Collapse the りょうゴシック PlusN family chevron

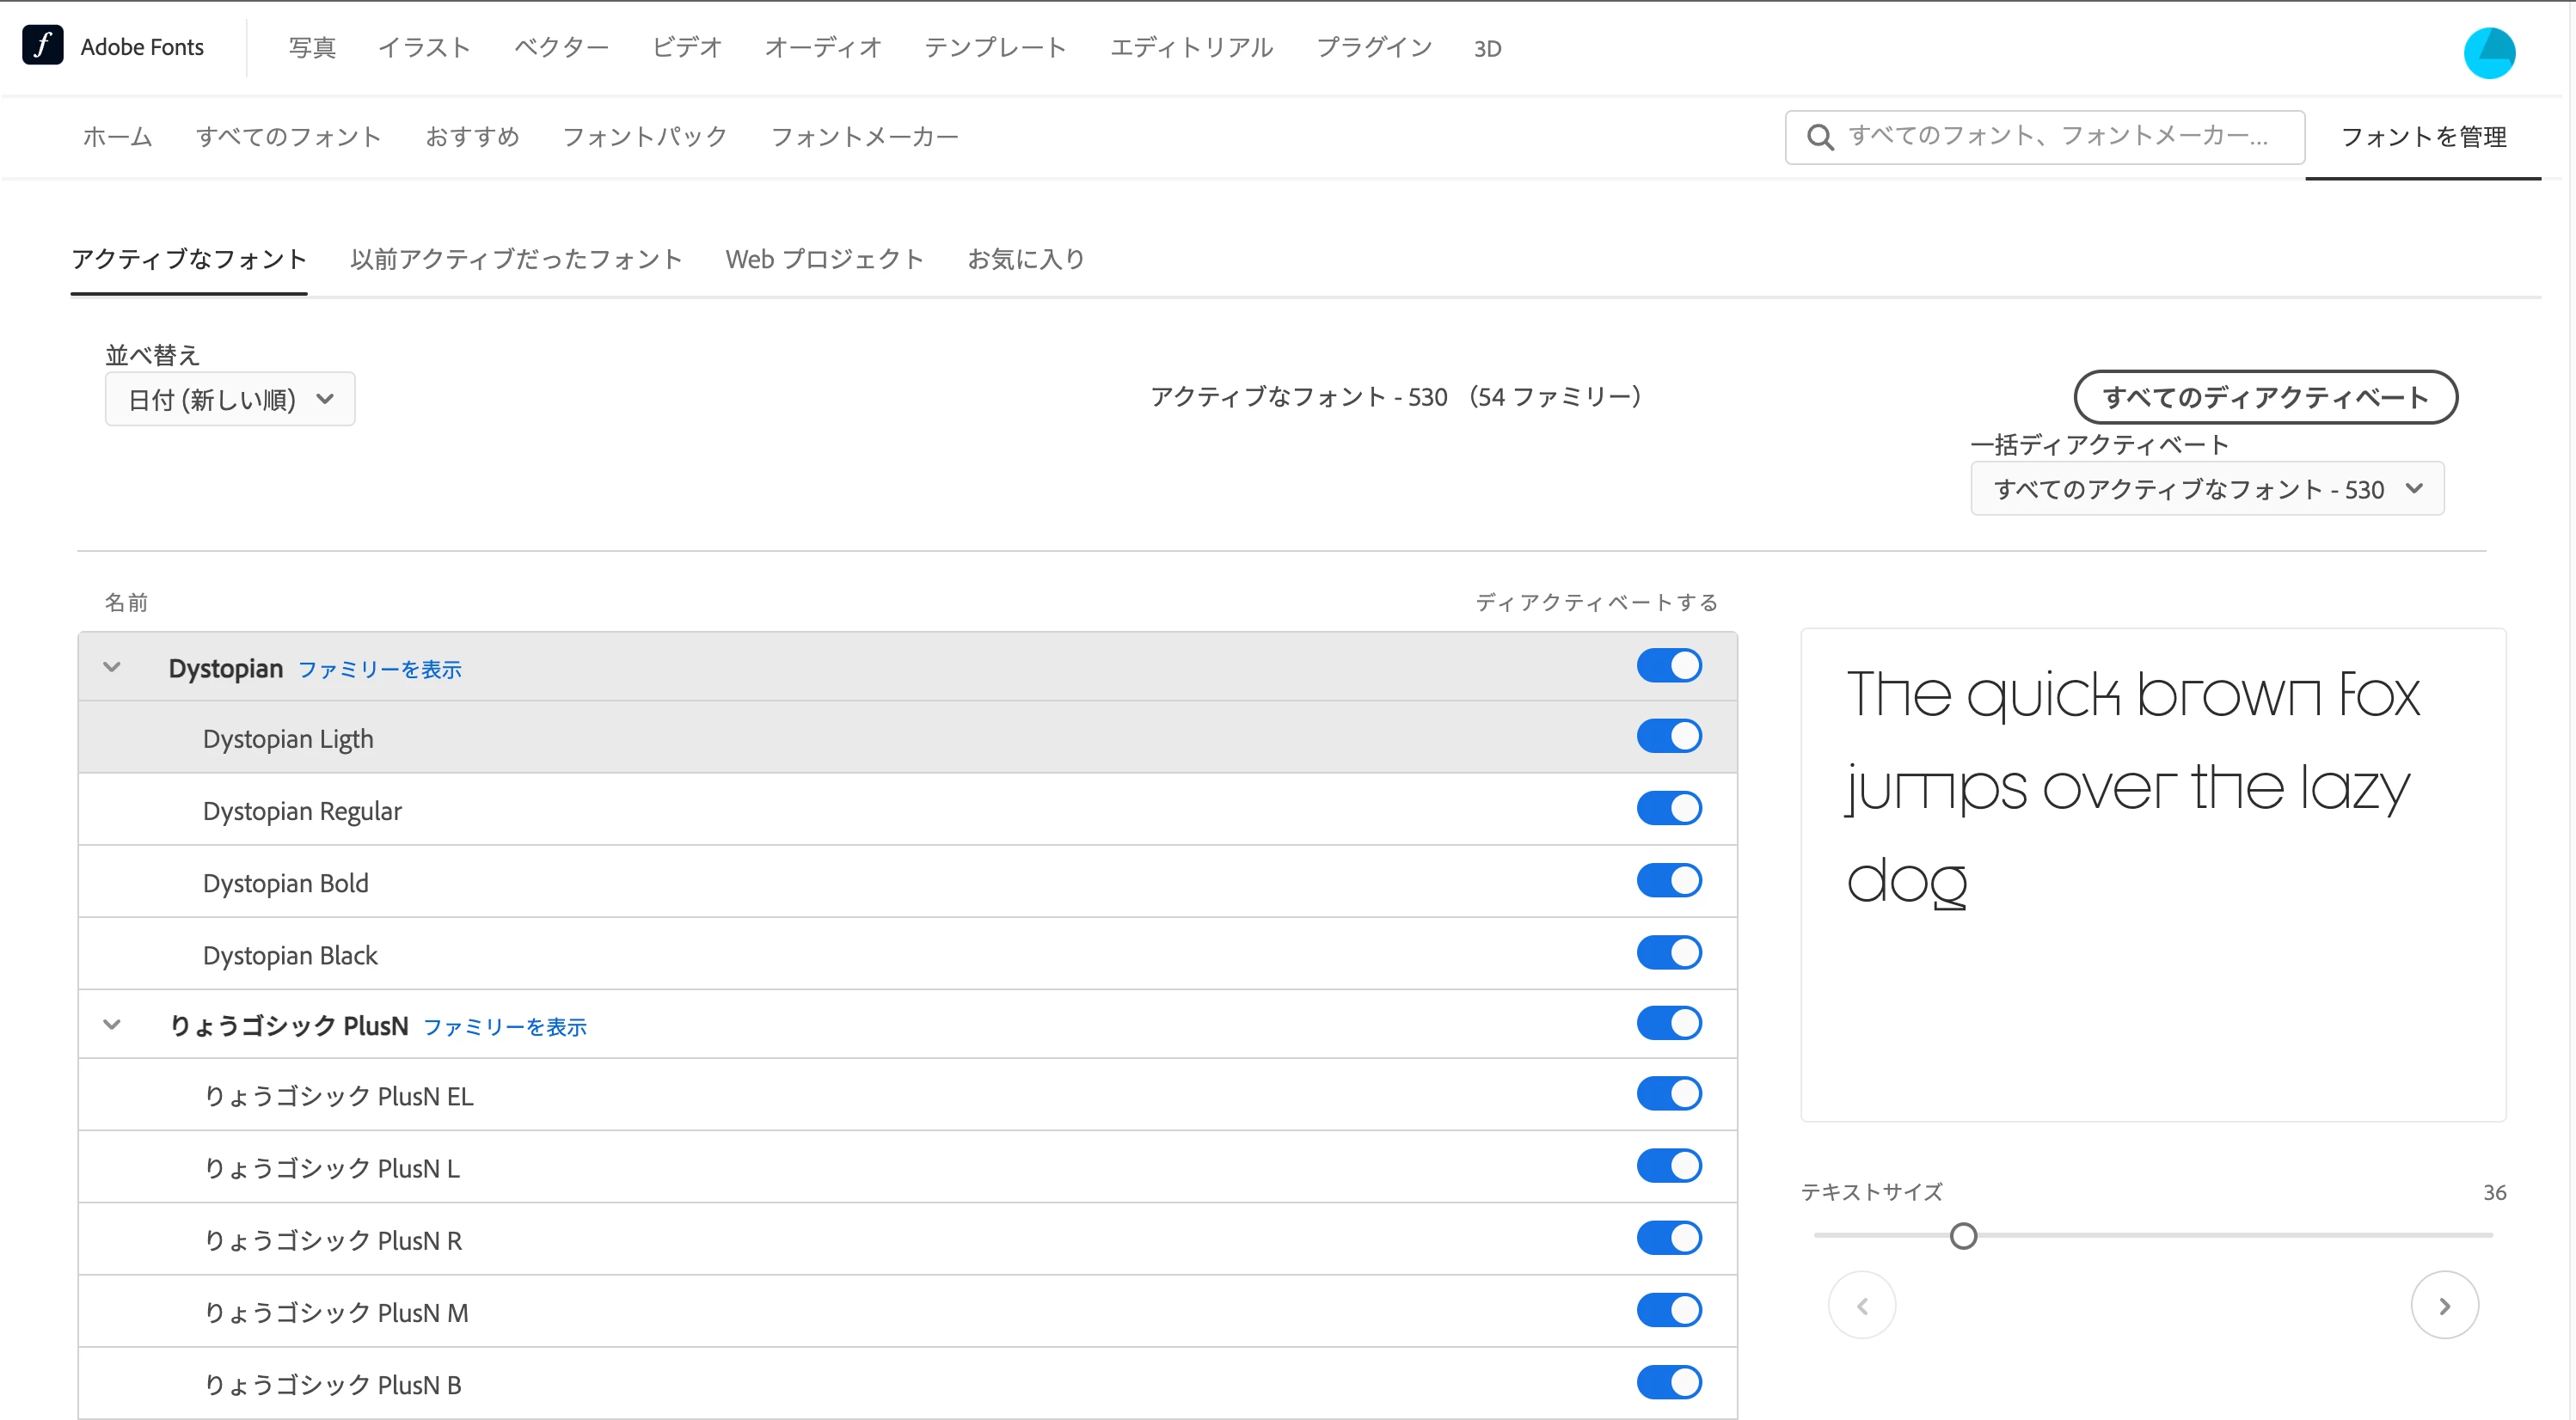112,1024
